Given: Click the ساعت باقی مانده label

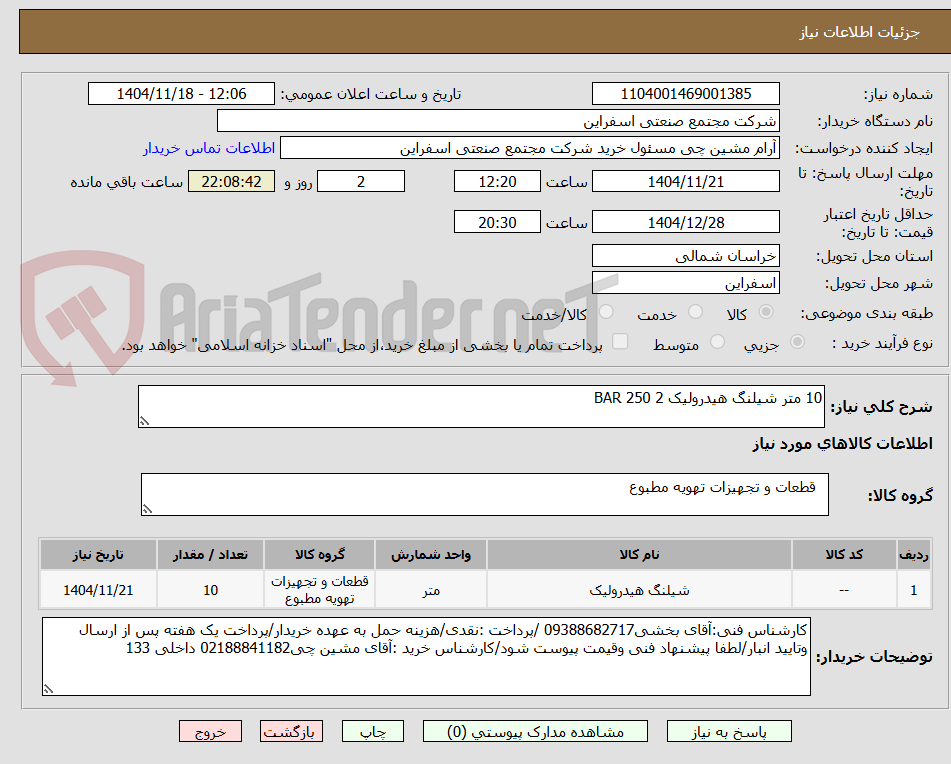Looking at the screenshot, I should point(126,182).
